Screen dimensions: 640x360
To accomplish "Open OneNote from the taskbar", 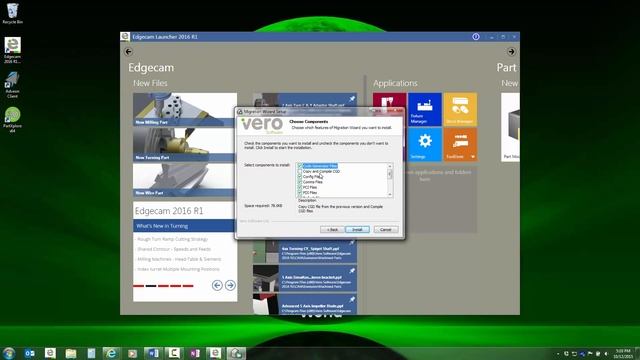I will click(195, 353).
